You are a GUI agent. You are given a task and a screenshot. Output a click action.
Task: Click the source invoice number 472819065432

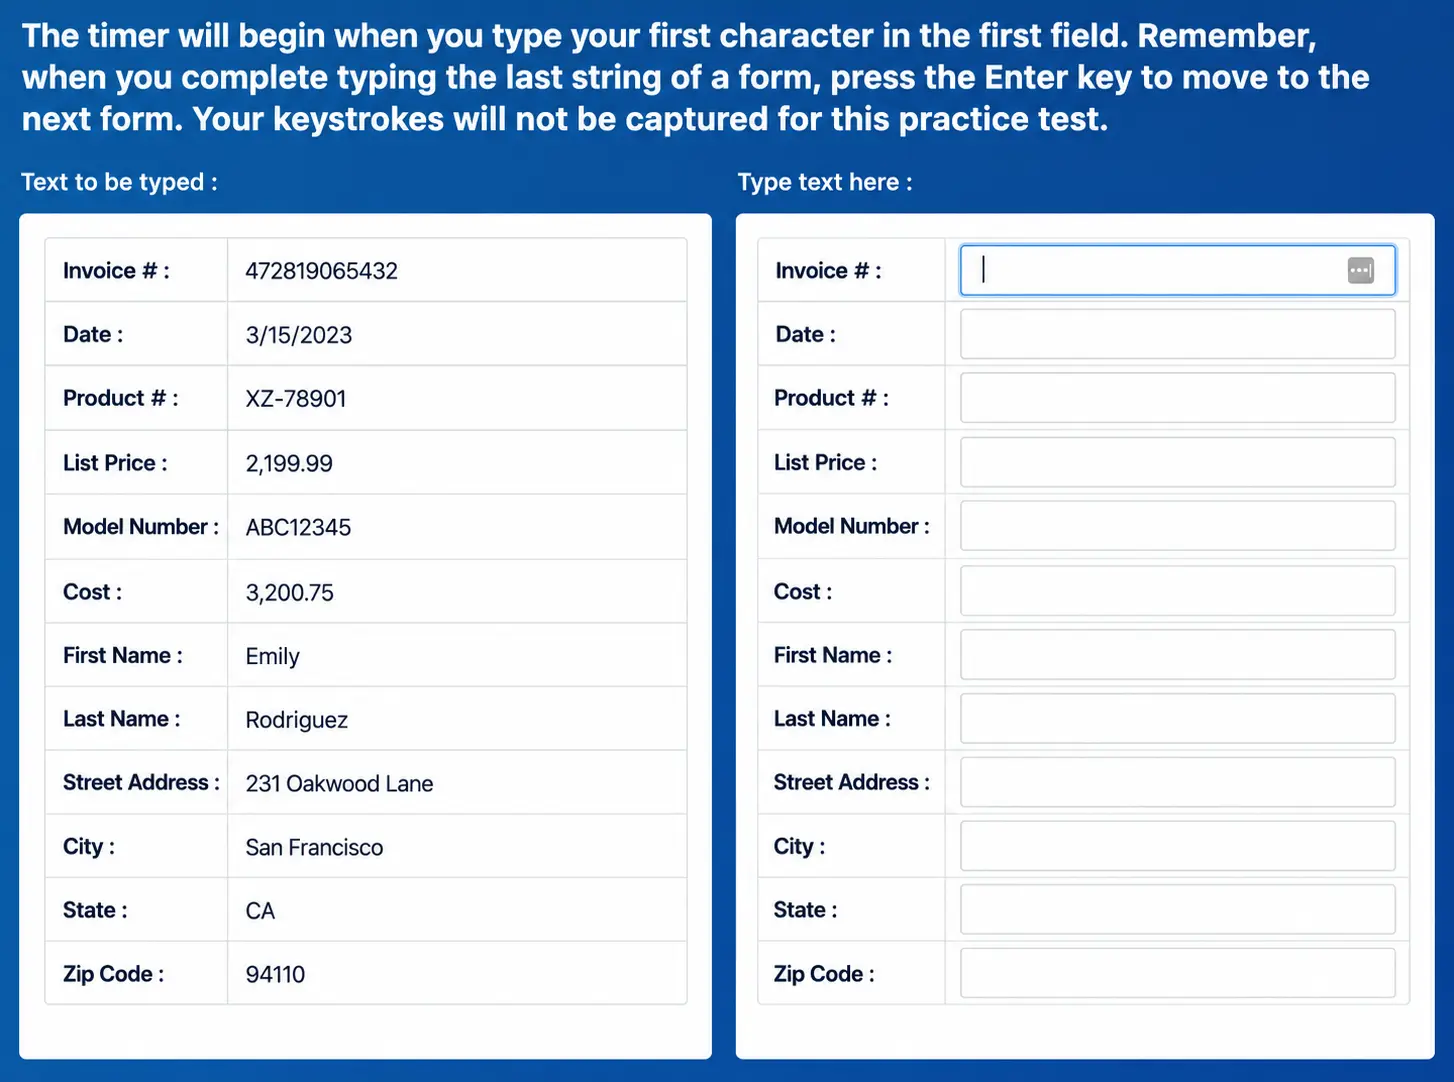click(x=322, y=271)
